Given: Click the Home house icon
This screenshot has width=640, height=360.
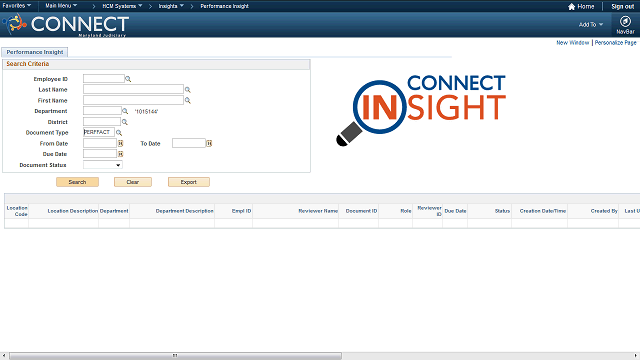Looking at the screenshot, I should click(x=571, y=7).
